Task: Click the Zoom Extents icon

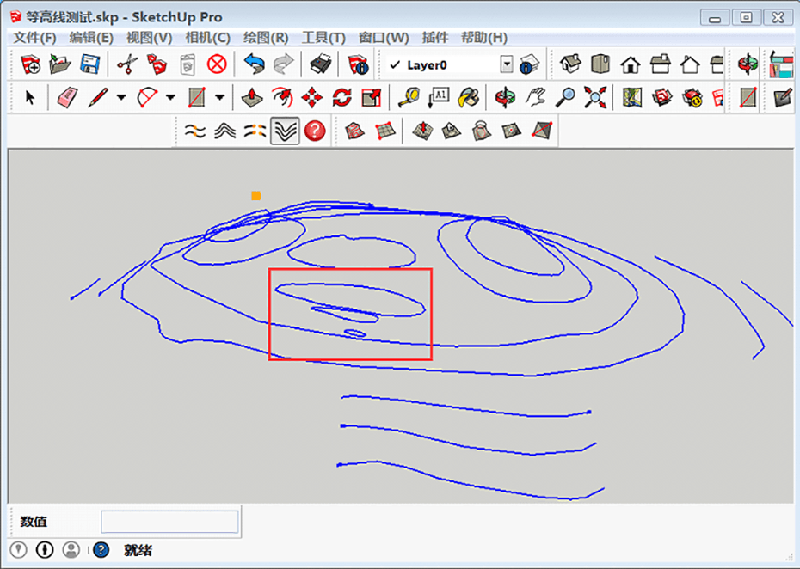Action: pos(595,97)
